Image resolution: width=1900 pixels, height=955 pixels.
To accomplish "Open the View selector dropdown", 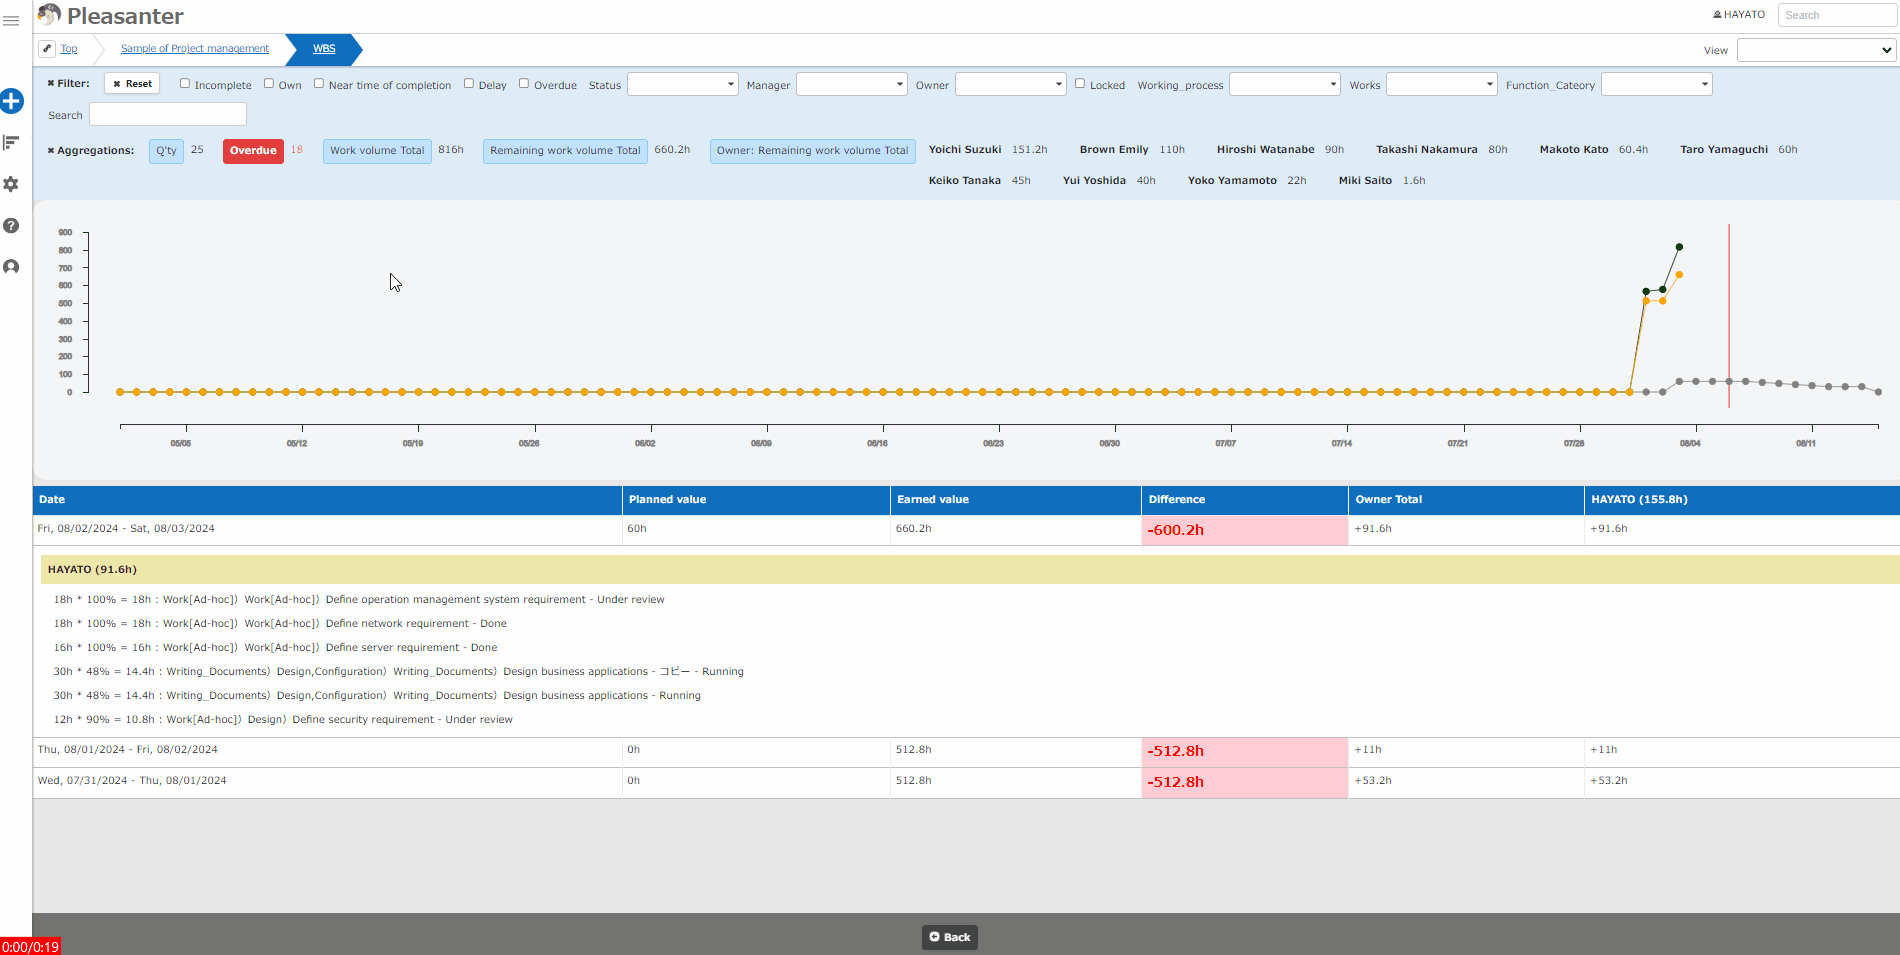I will 1817,50.
